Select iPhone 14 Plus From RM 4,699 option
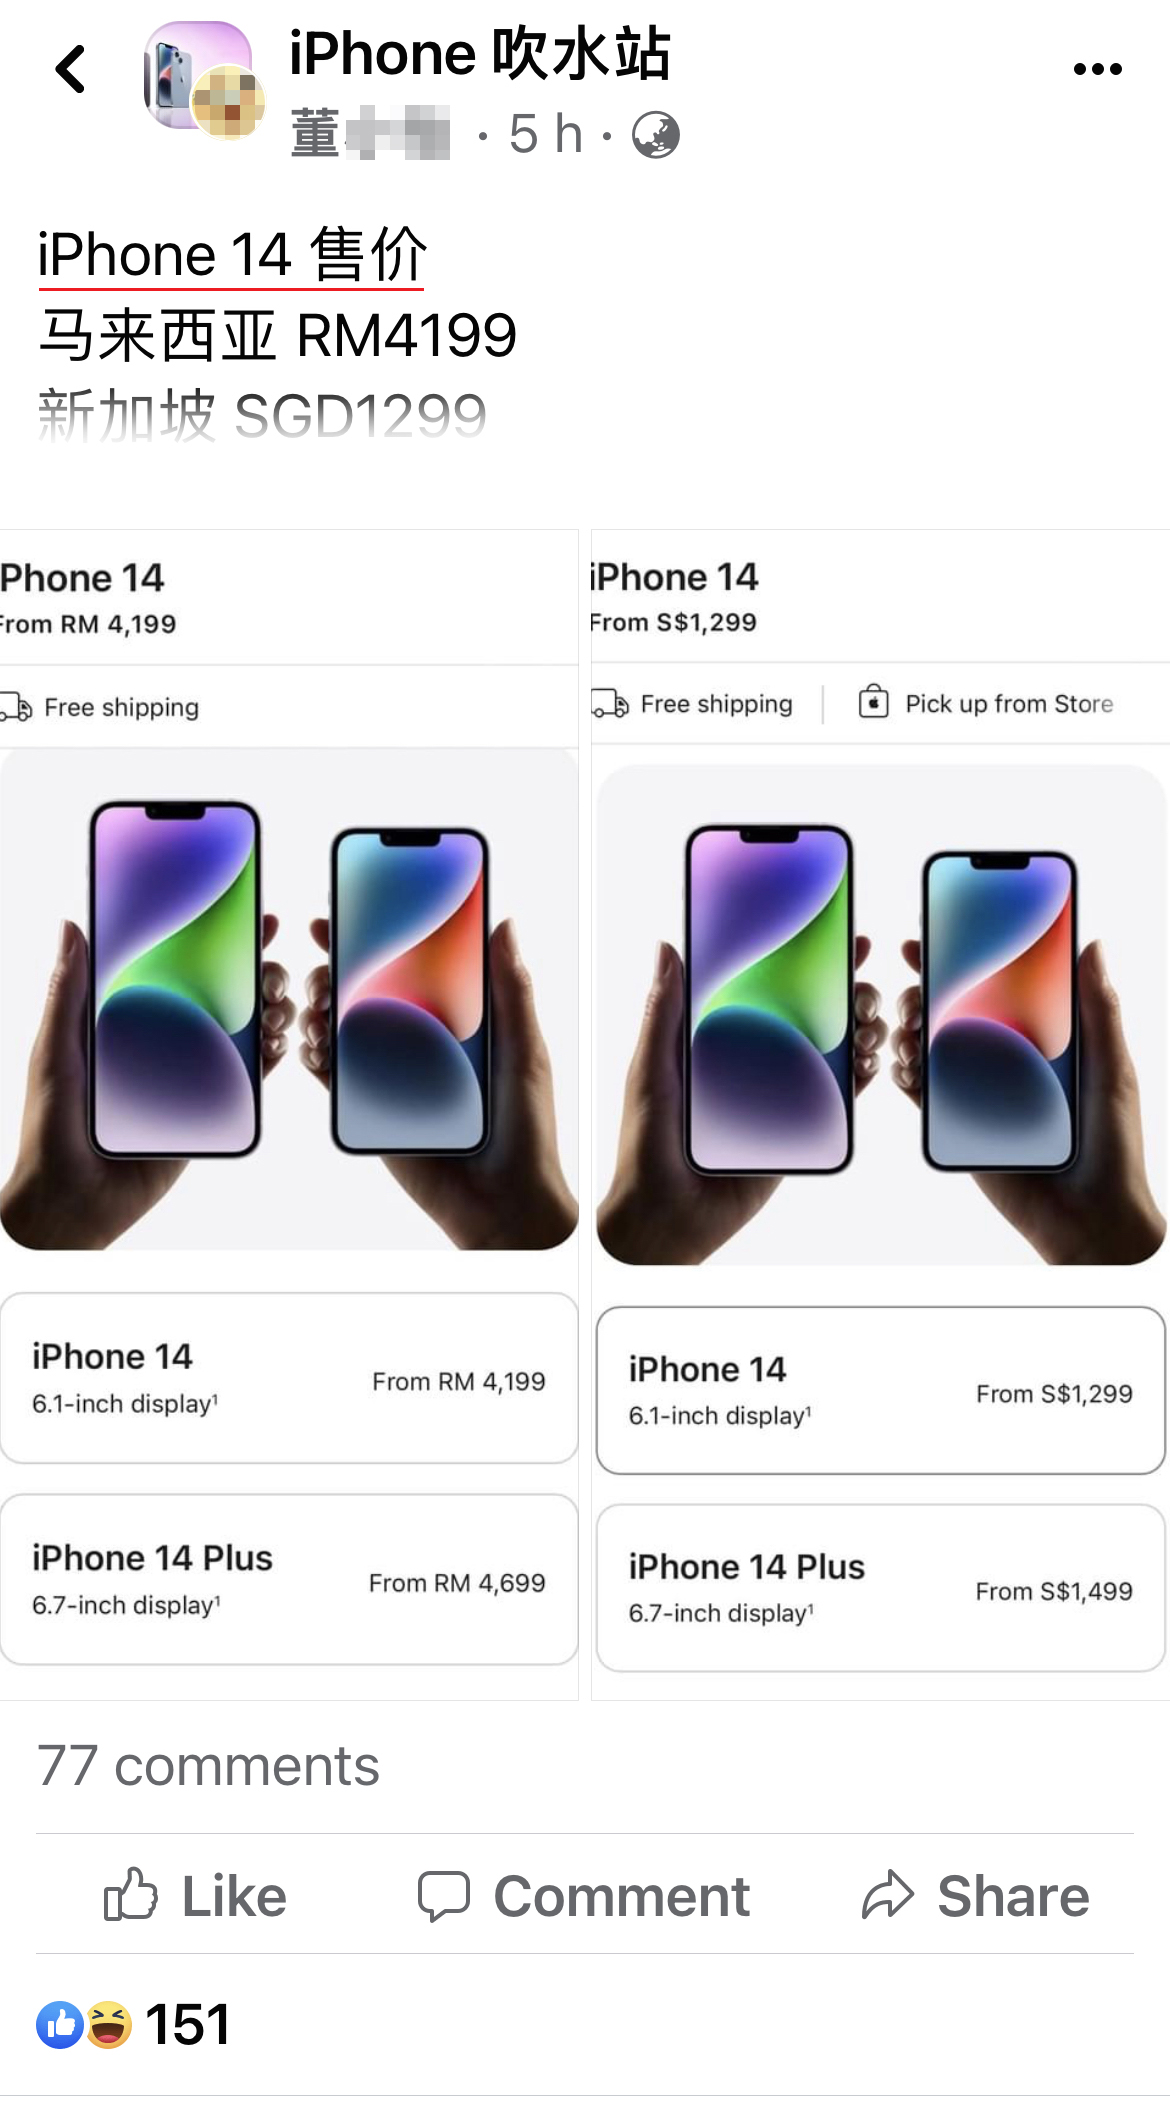1170x2102 pixels. [289, 1580]
